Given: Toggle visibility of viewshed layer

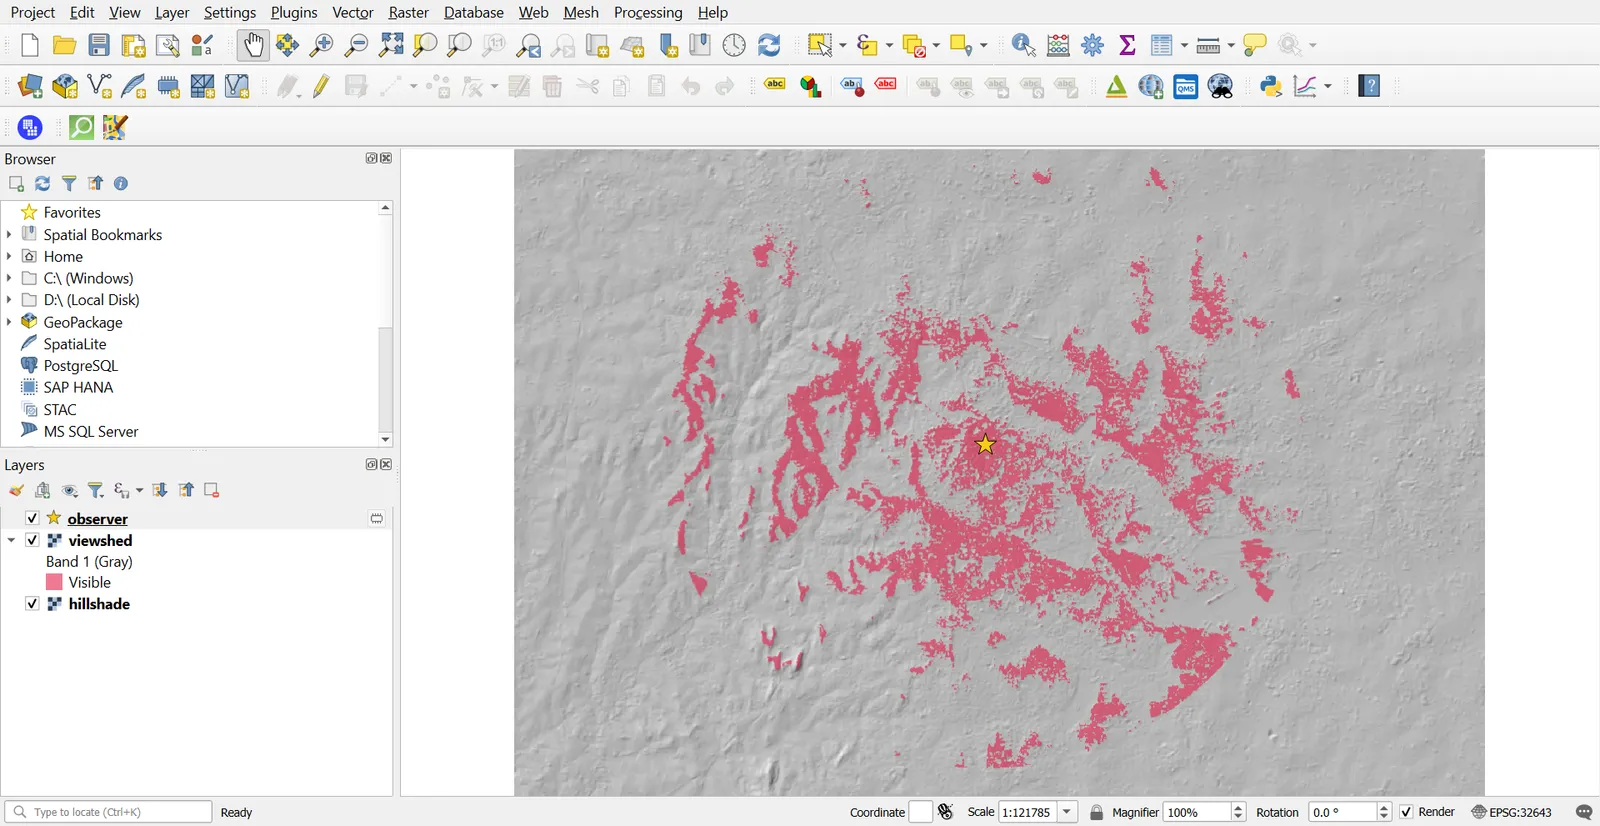Looking at the screenshot, I should (32, 540).
